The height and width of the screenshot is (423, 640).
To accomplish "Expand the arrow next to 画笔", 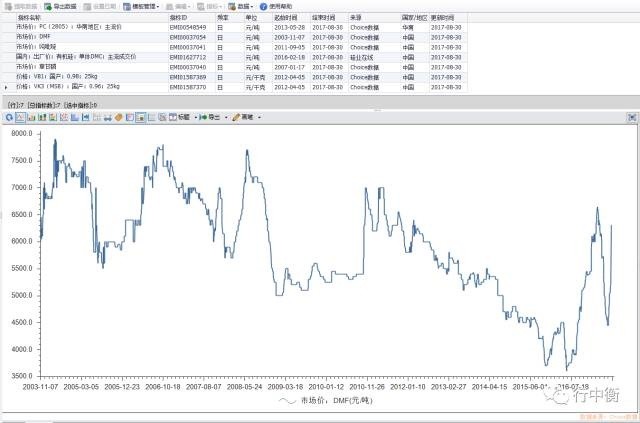I will point(259,118).
